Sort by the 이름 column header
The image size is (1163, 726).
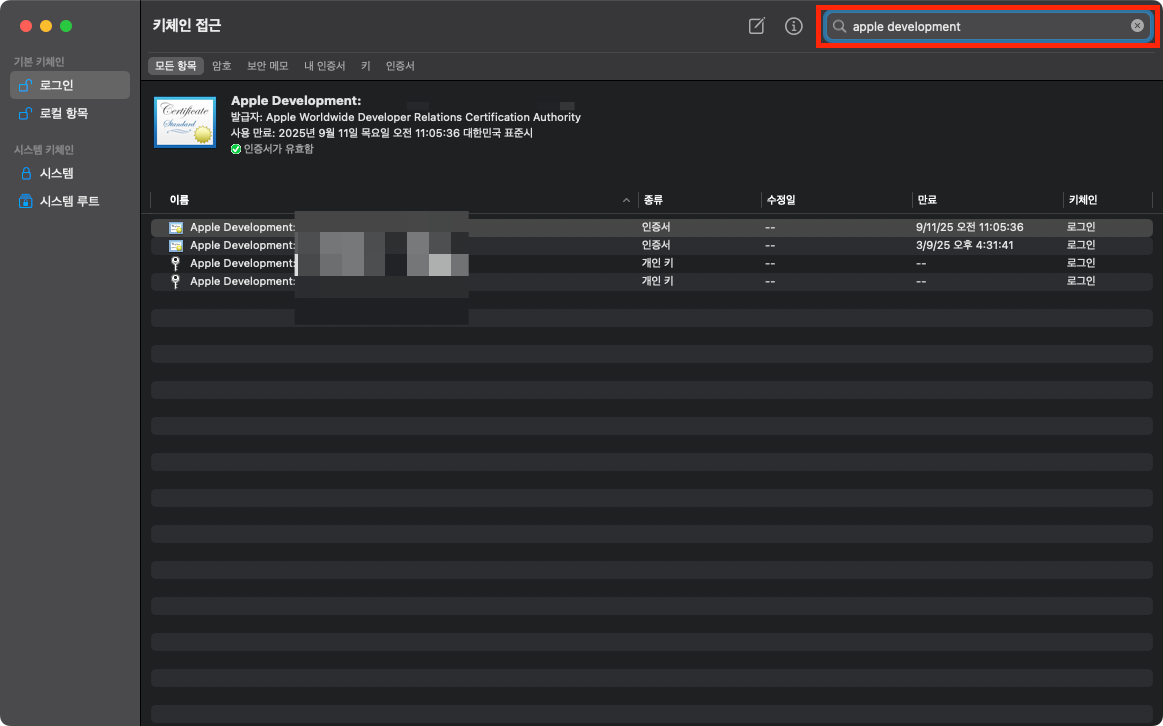179,200
